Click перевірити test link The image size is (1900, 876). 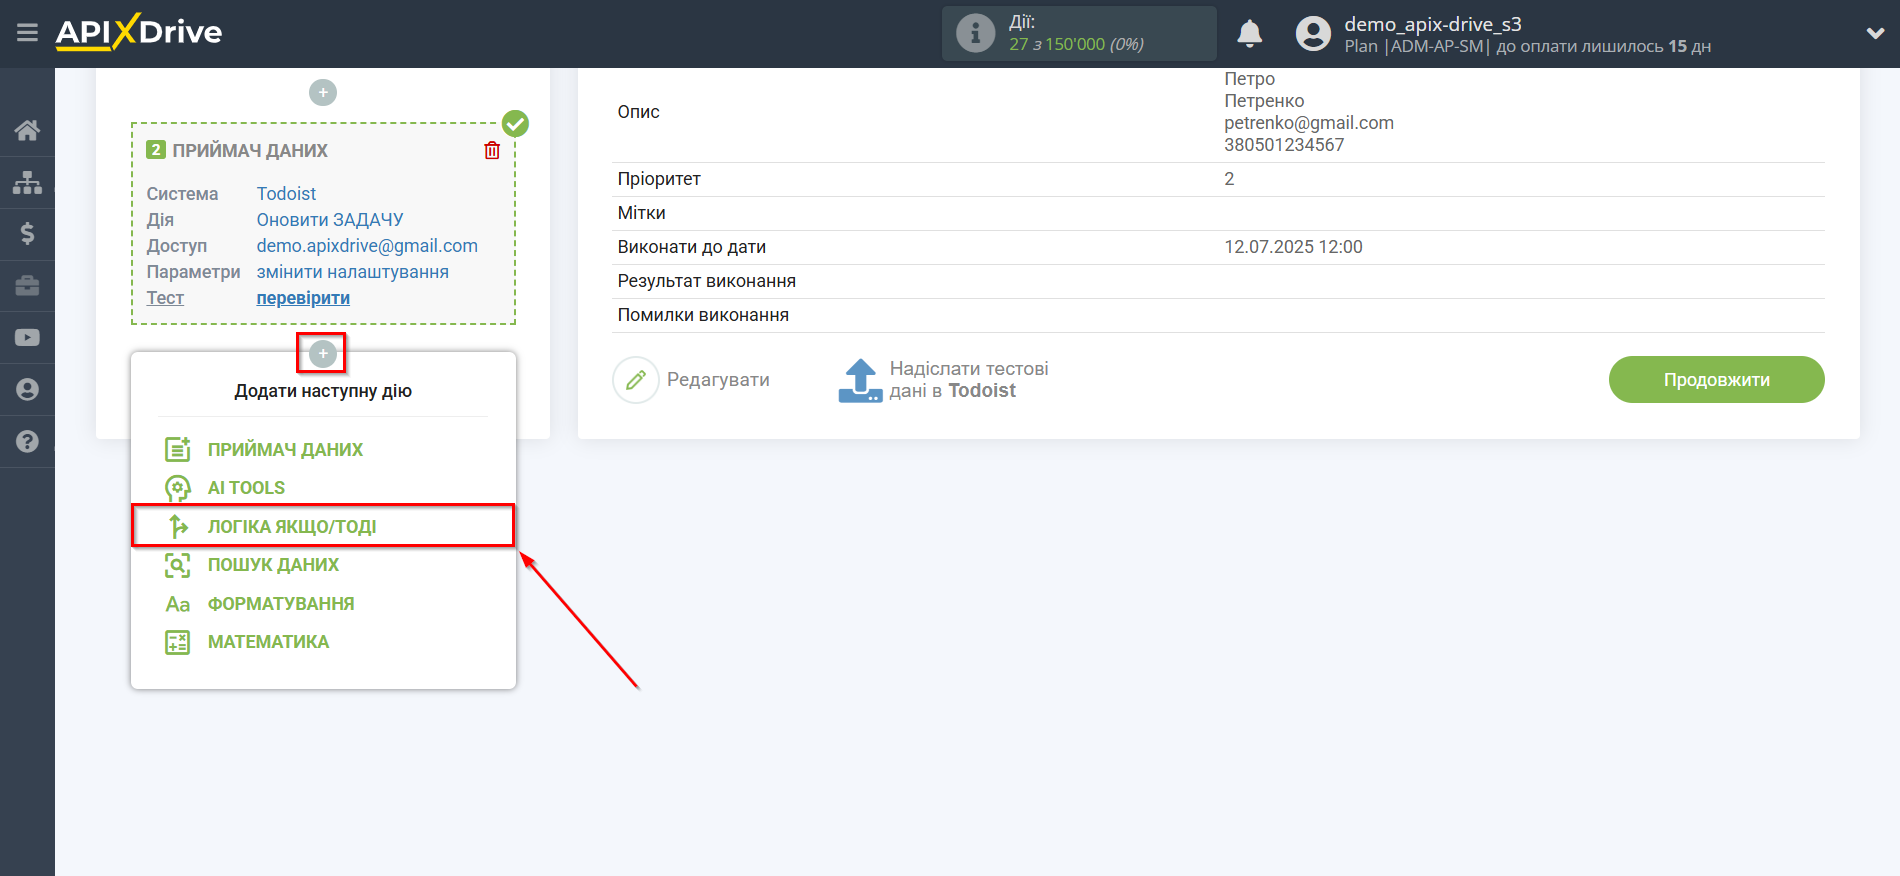click(303, 298)
